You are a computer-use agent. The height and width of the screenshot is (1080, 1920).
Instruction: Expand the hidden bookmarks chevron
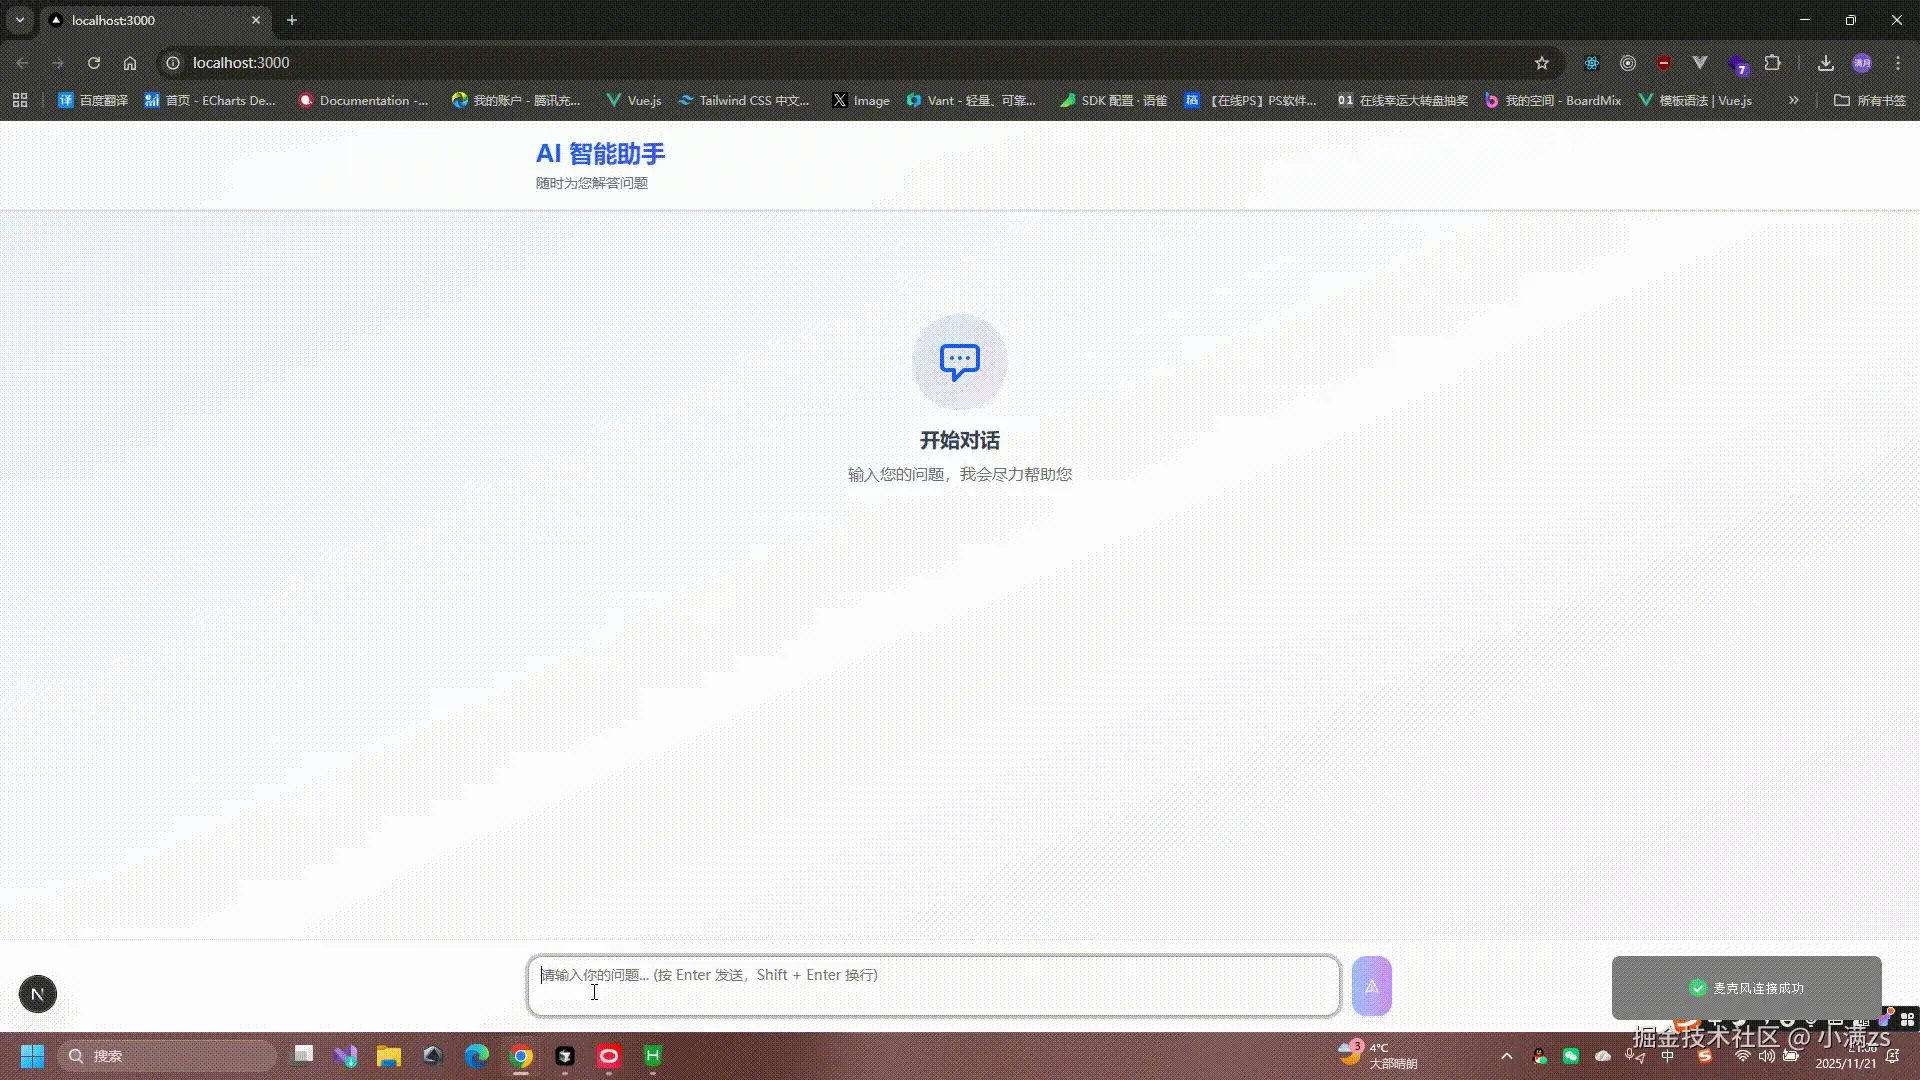1794,100
